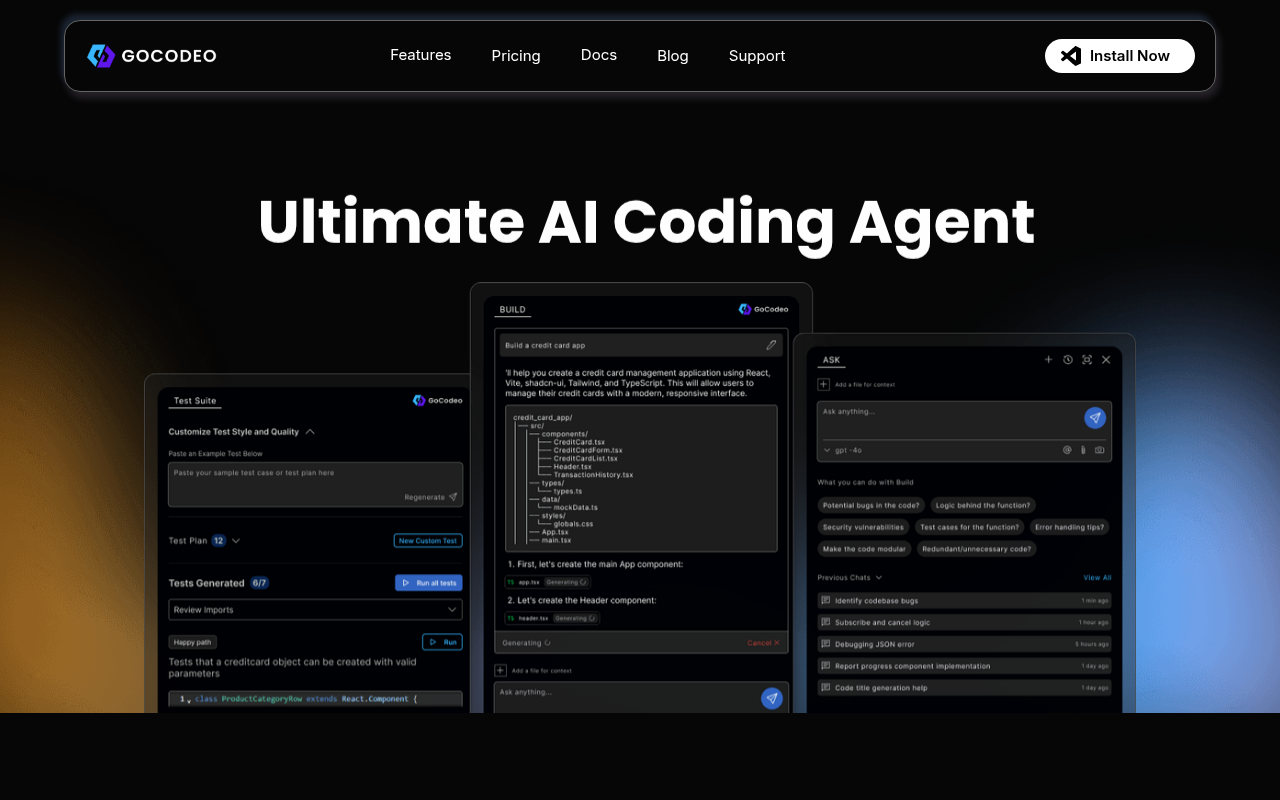Click the GoCodeo logo in the navbar
1280x800 pixels.
(x=152, y=56)
